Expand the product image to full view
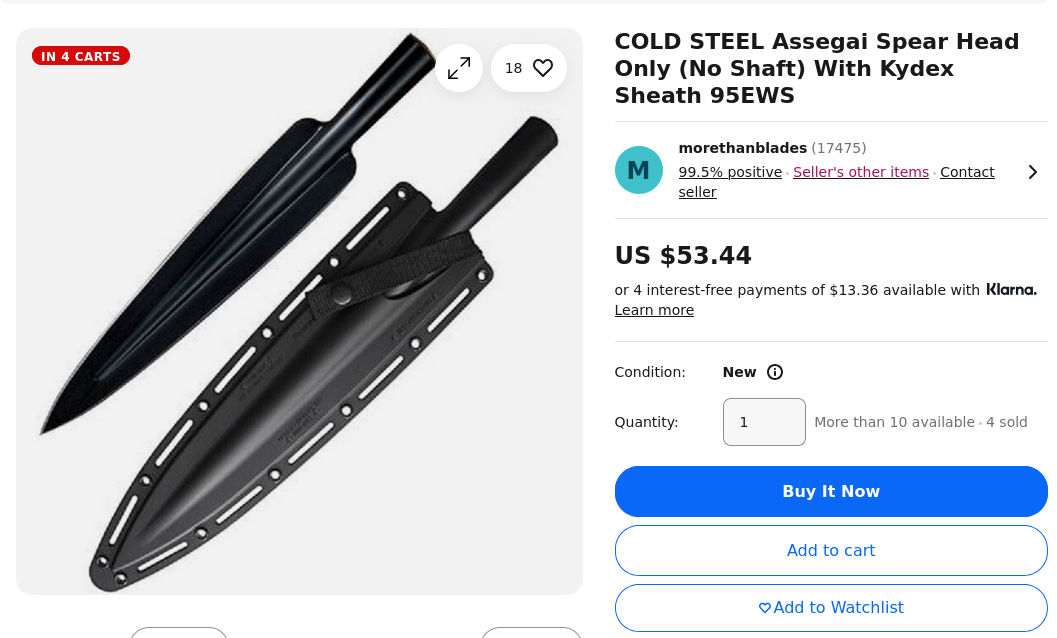The image size is (1057, 638). [x=459, y=68]
